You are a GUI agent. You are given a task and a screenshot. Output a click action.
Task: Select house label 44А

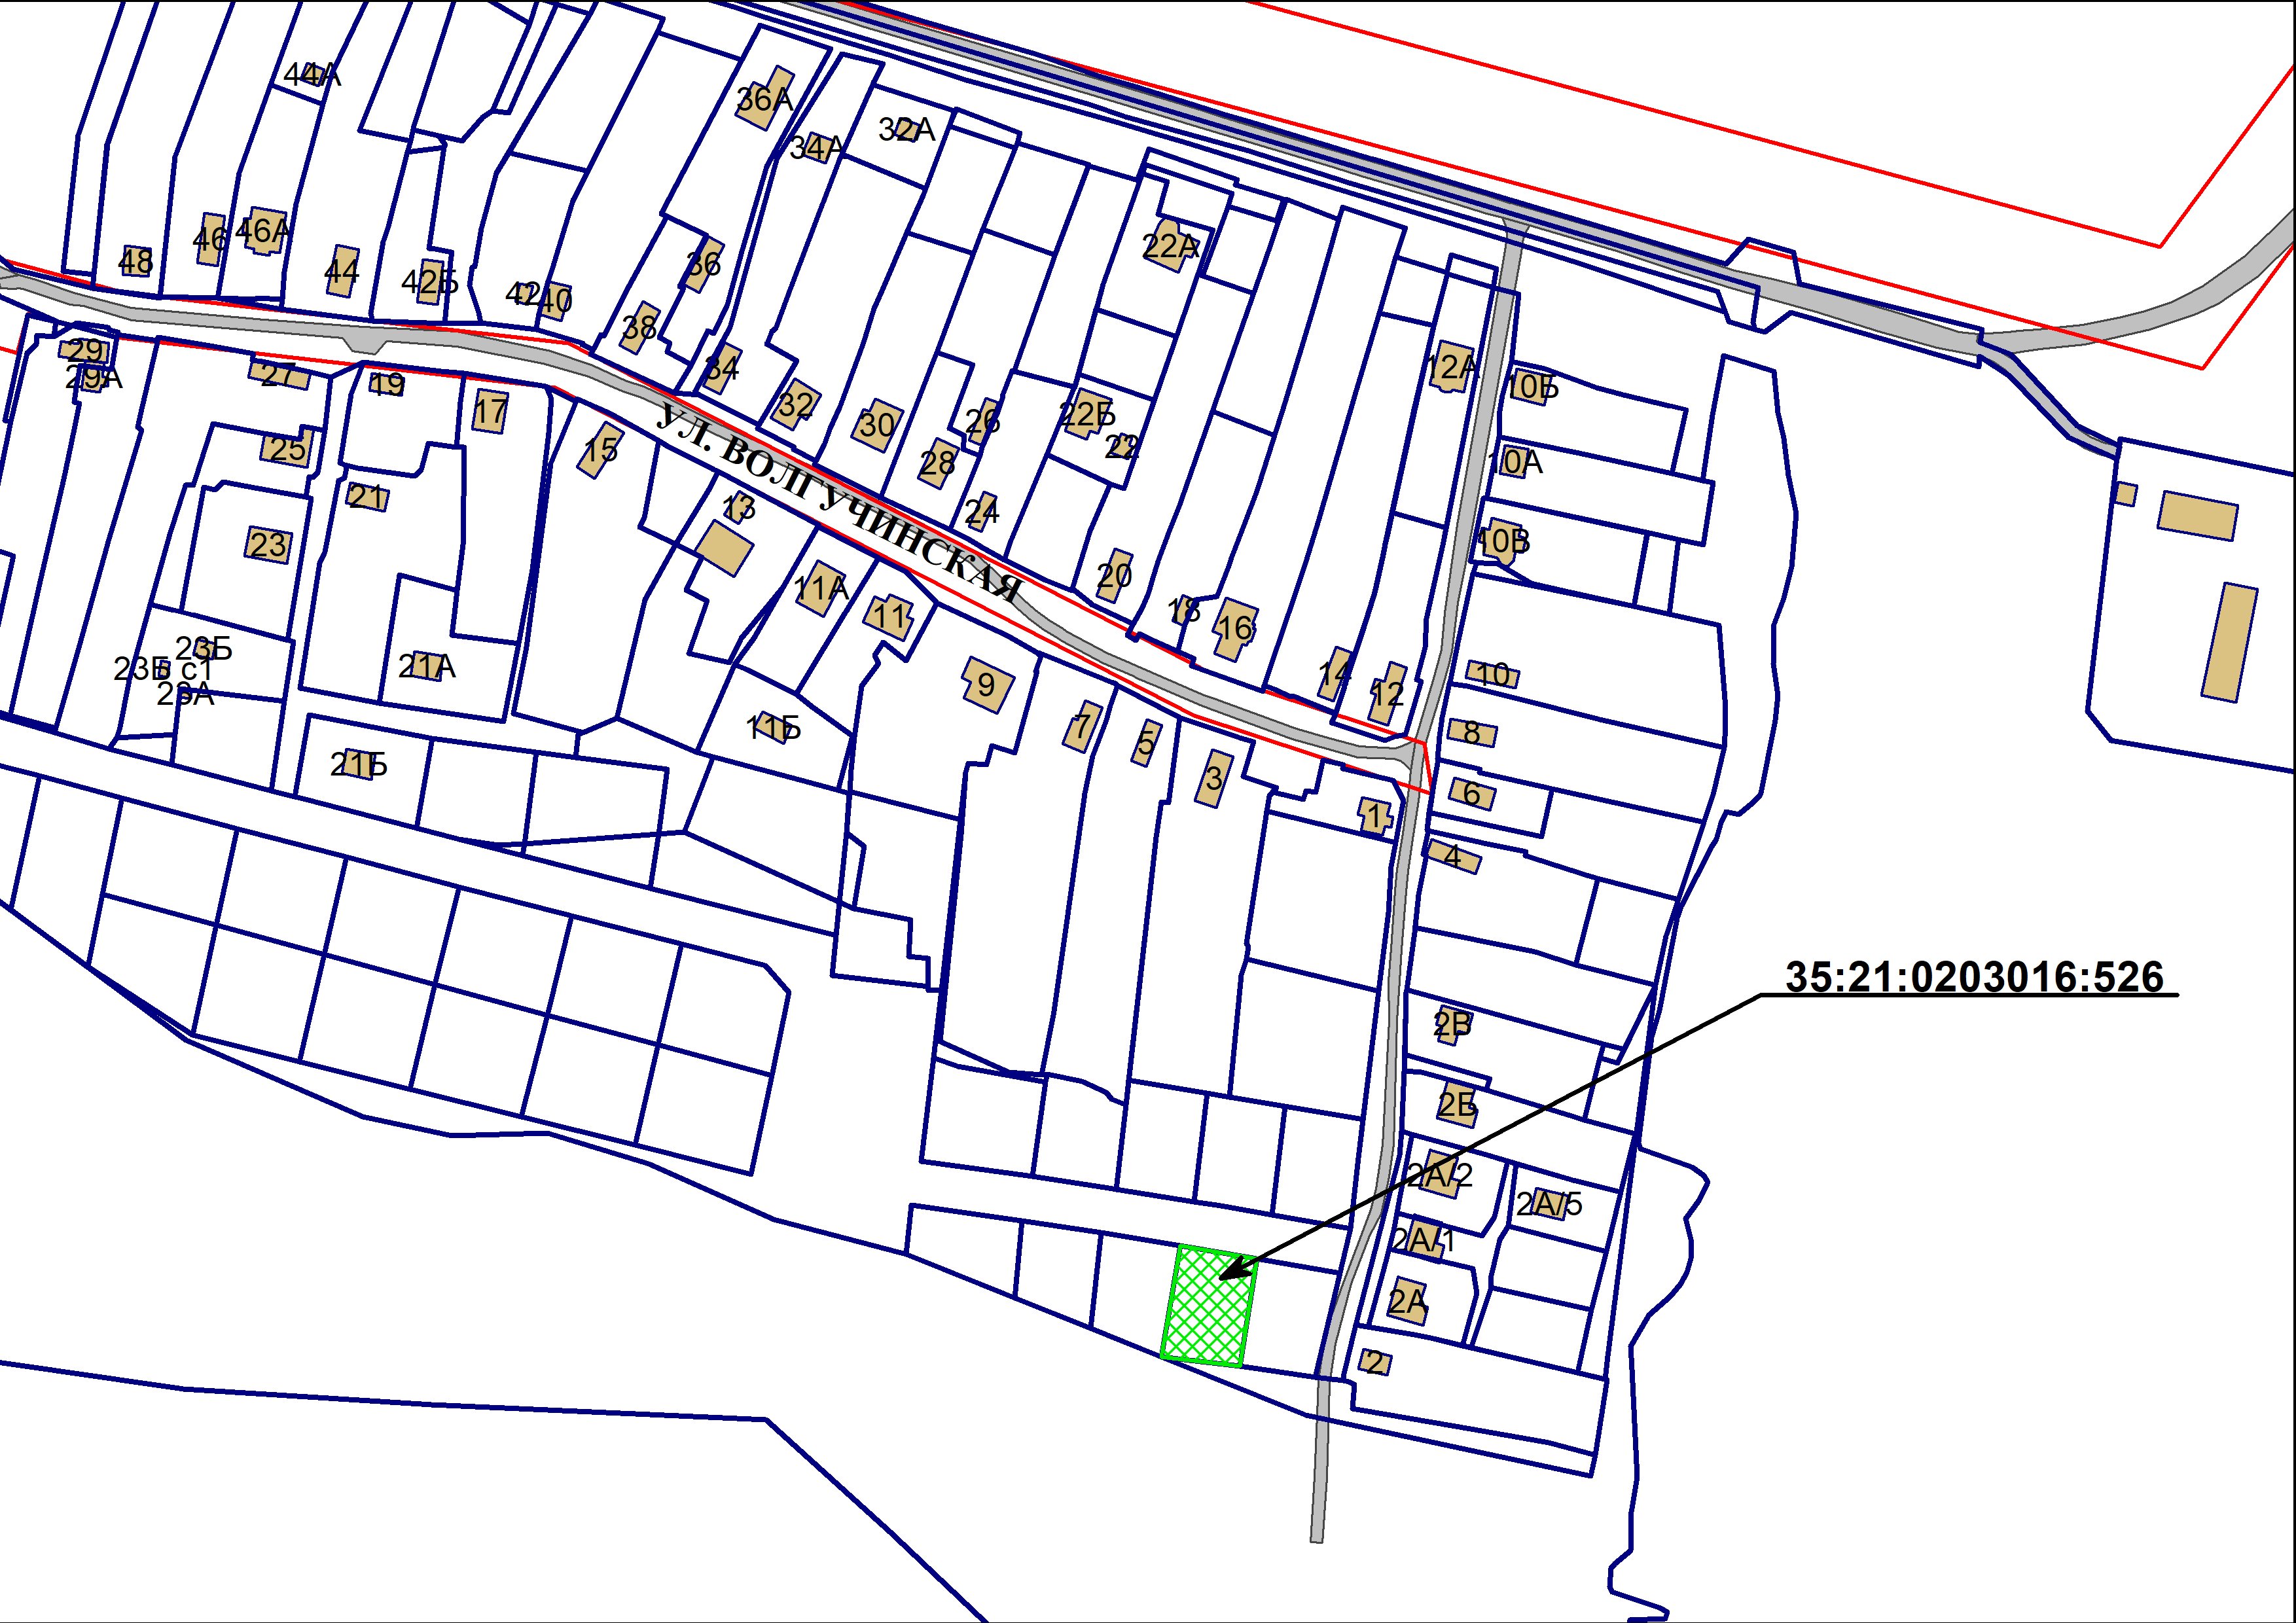pyautogui.click(x=313, y=75)
